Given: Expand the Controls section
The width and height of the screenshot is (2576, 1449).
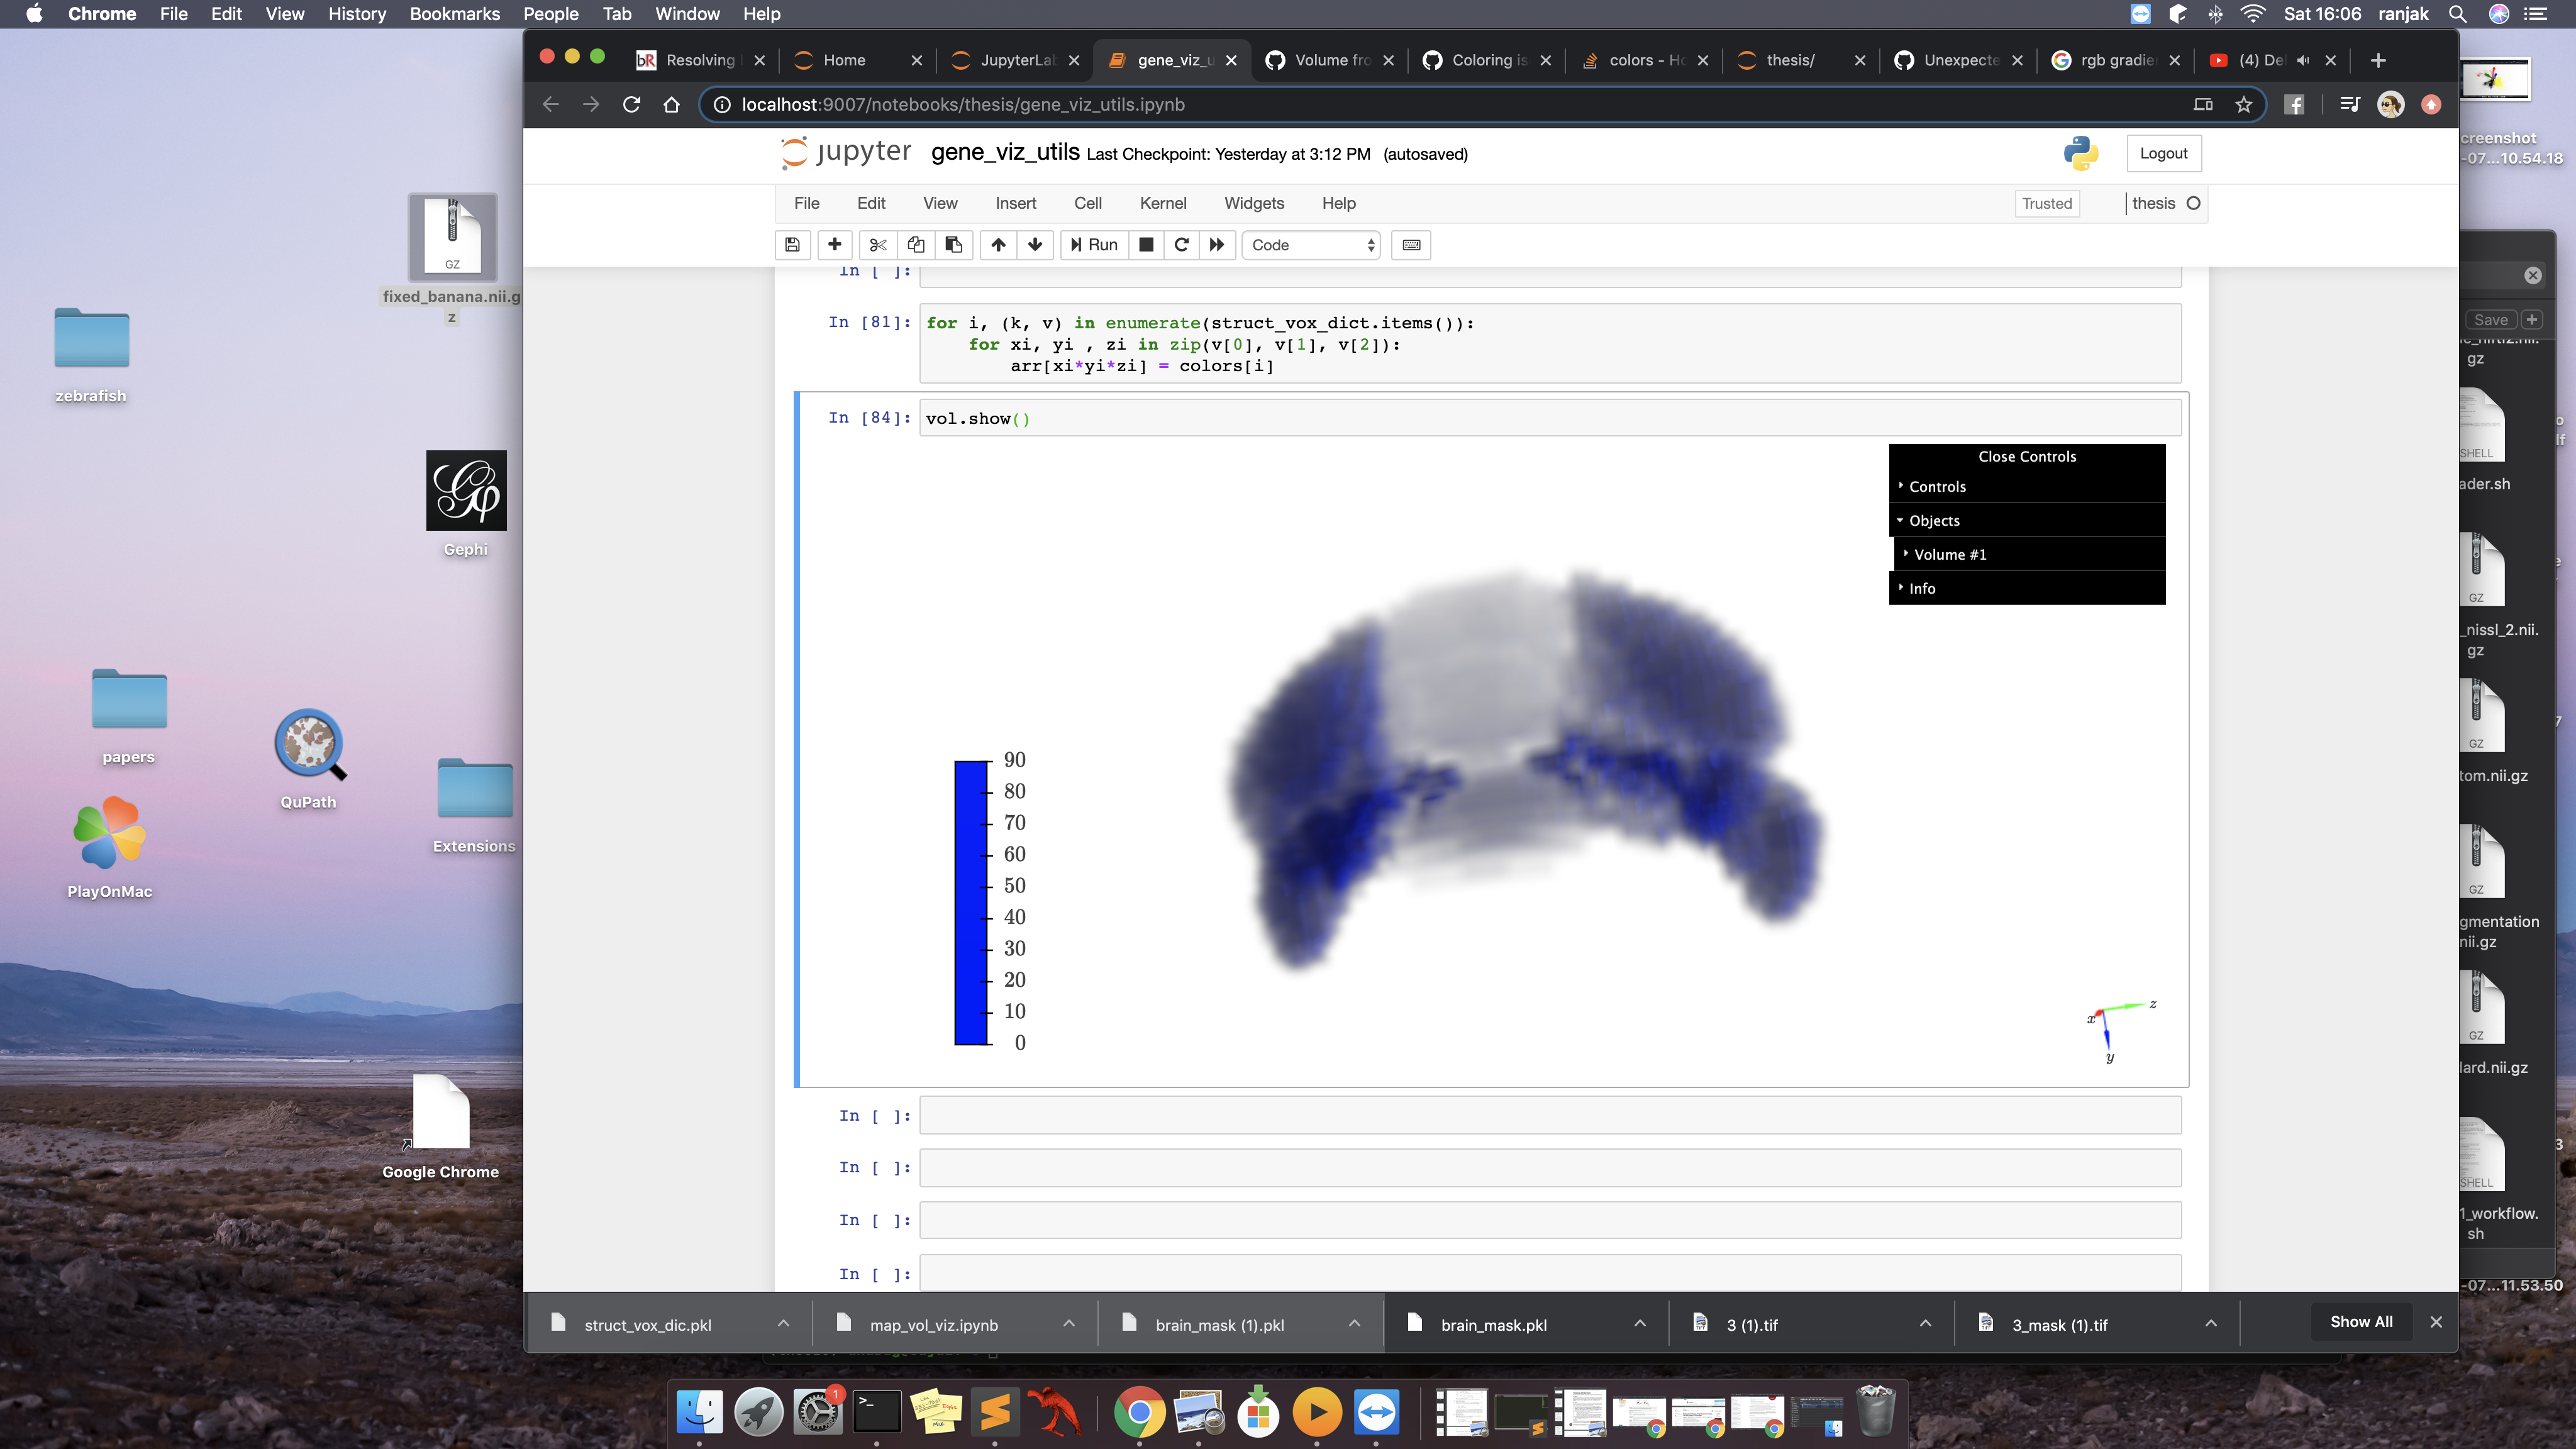Looking at the screenshot, I should (2027, 486).
